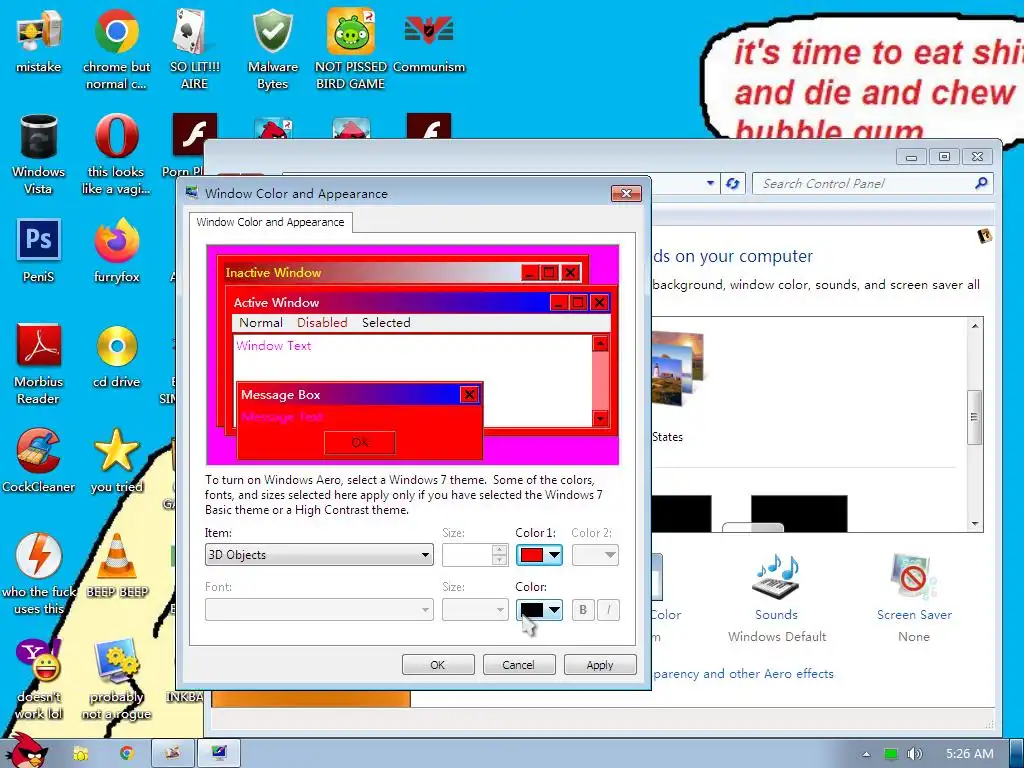The width and height of the screenshot is (1024, 768).
Task: Open the Color 1 dropdown
Action: point(554,555)
